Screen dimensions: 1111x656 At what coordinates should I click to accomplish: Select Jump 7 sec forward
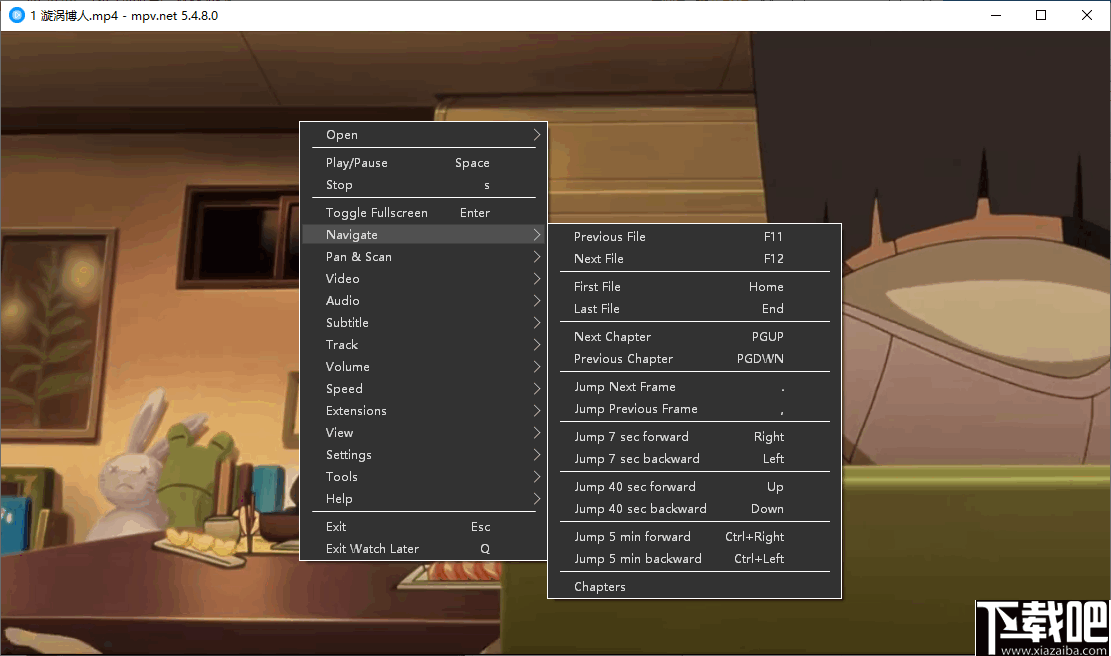click(631, 437)
